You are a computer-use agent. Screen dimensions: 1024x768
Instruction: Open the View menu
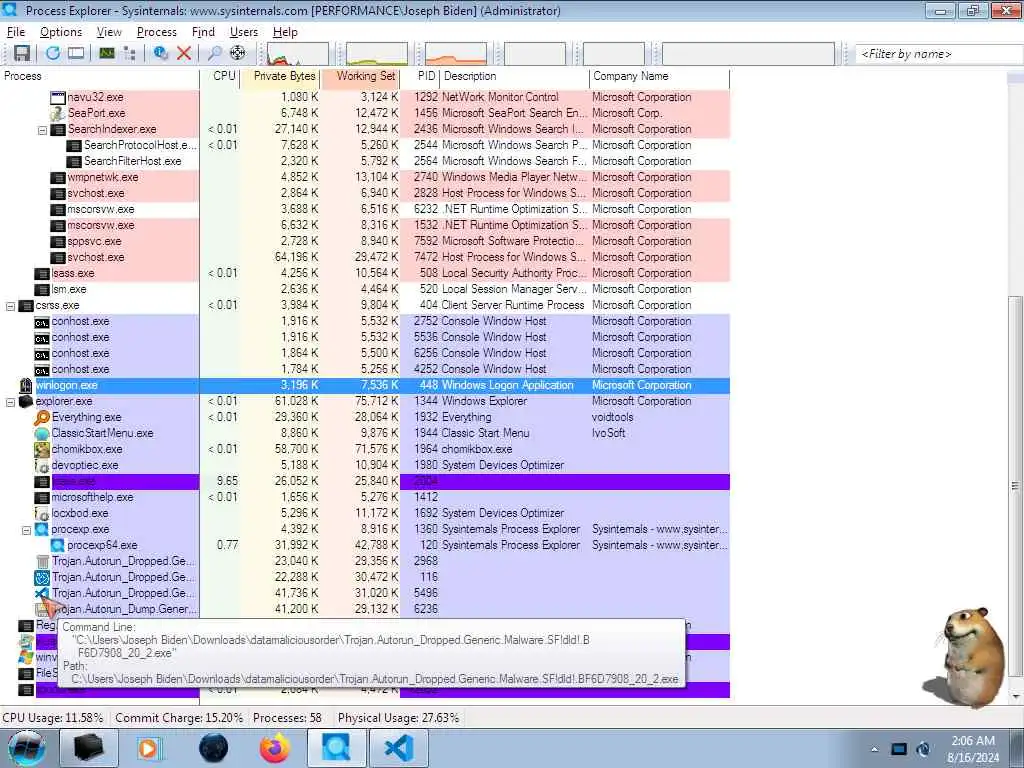[109, 32]
